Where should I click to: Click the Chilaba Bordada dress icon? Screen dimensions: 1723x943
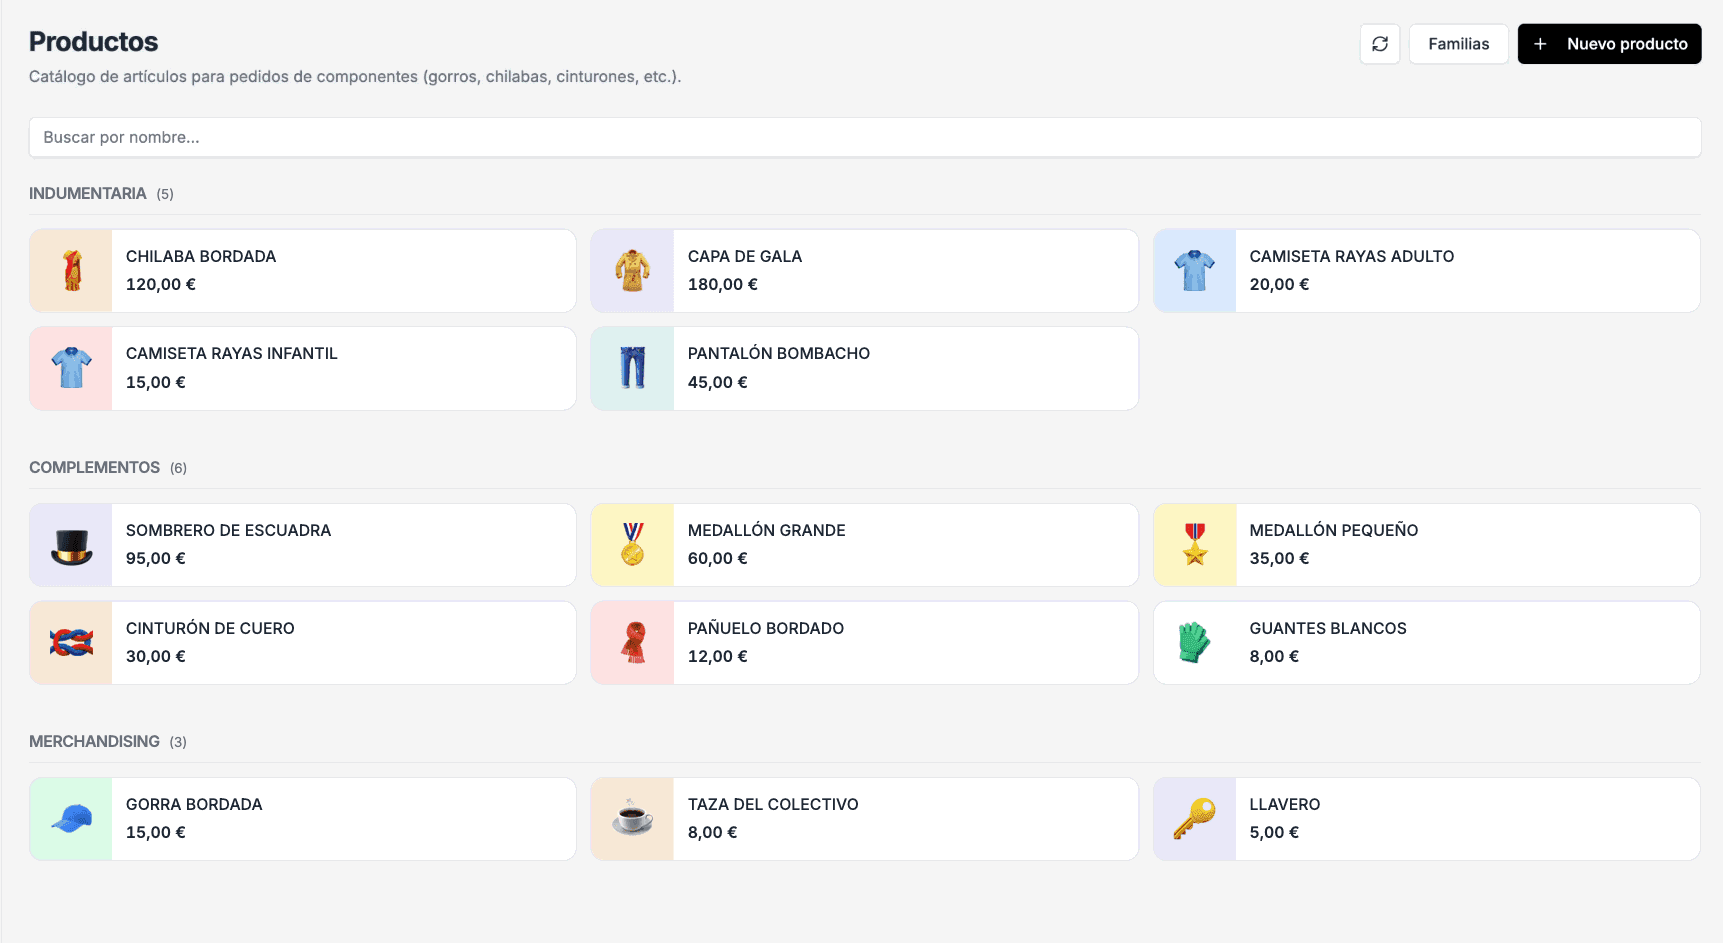click(72, 271)
